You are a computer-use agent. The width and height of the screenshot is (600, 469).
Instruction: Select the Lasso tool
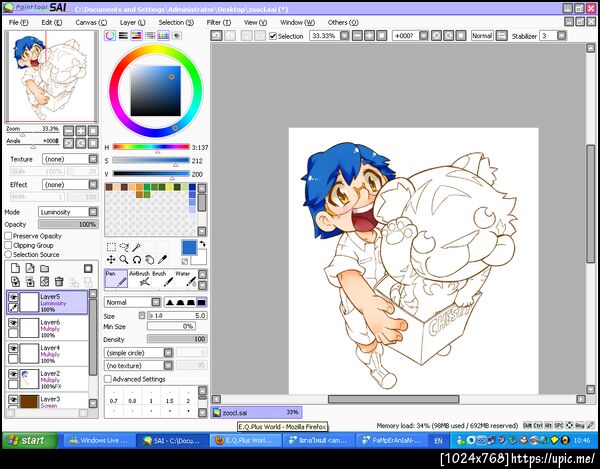point(124,247)
